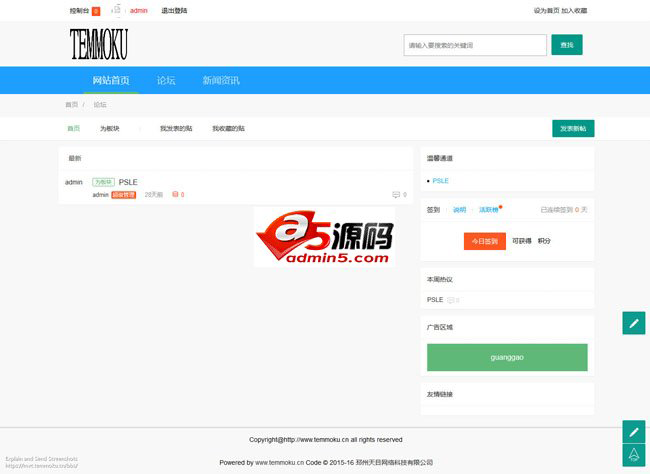Open the PSLE post title in the list
Screen dimensions: 650x474
click(128, 182)
